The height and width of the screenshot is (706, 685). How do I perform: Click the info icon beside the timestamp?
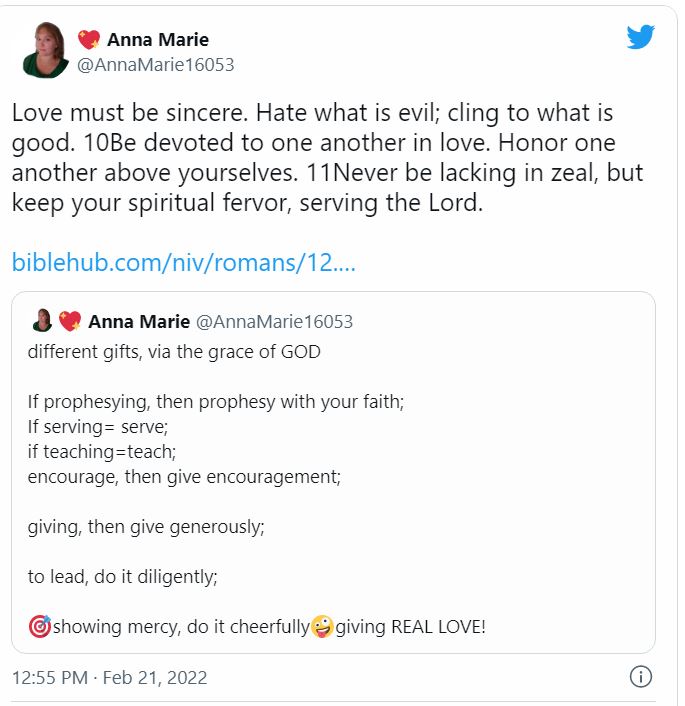pos(641,677)
